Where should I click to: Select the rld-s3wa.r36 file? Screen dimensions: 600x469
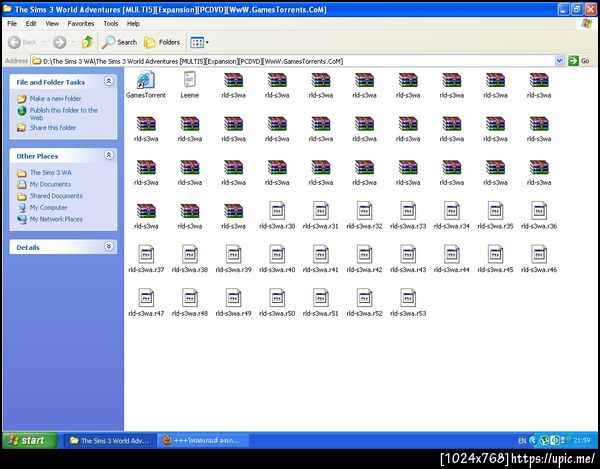539,215
